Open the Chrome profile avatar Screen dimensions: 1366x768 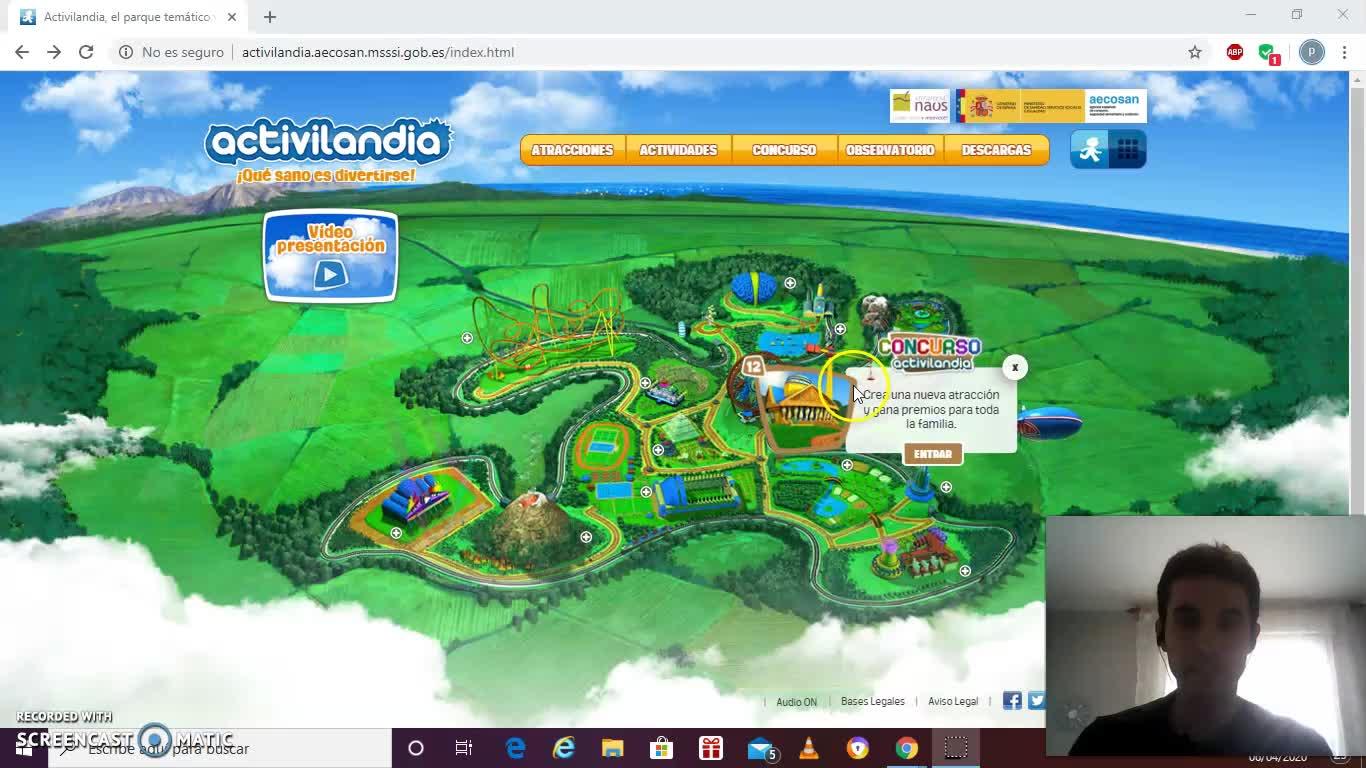1312,52
